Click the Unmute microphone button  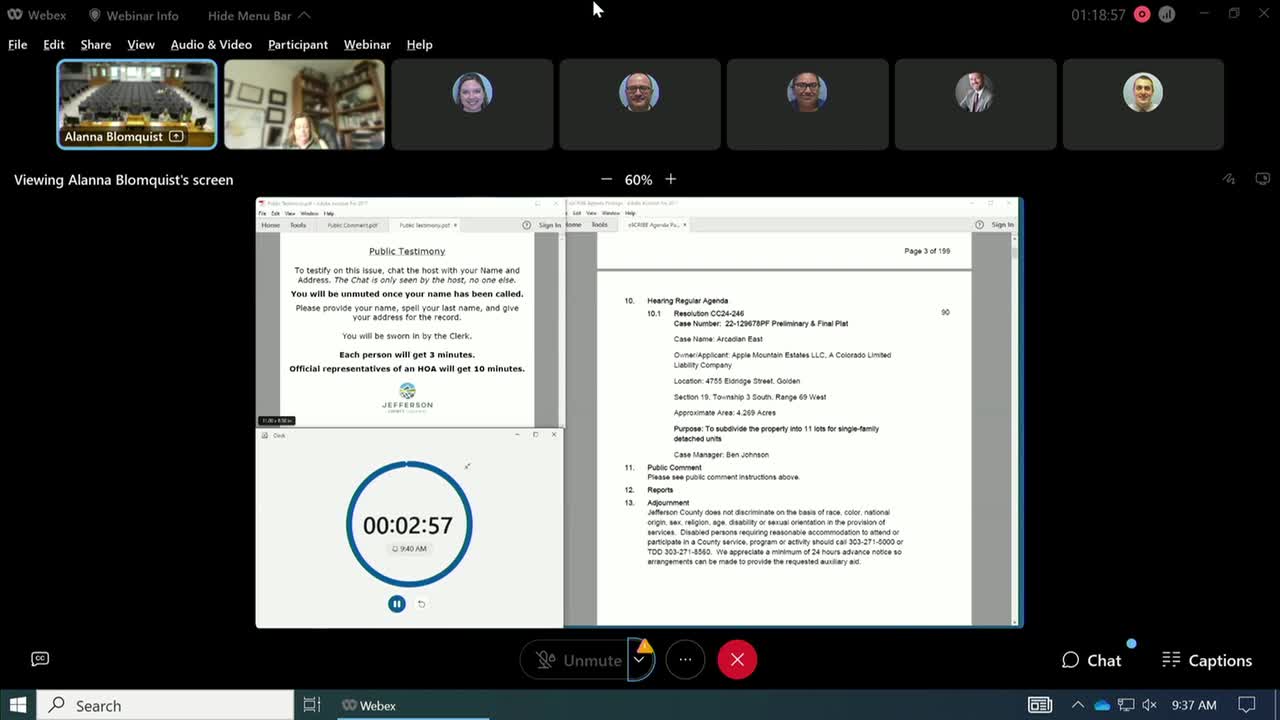(x=578, y=660)
